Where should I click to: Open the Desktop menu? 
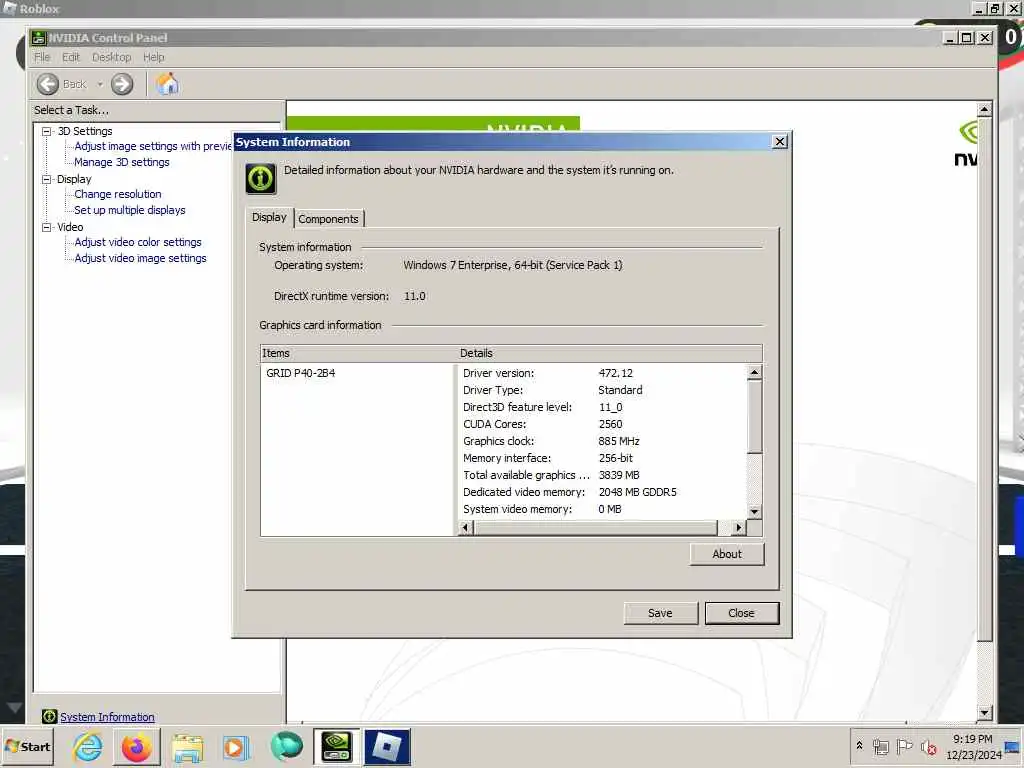tap(112, 57)
